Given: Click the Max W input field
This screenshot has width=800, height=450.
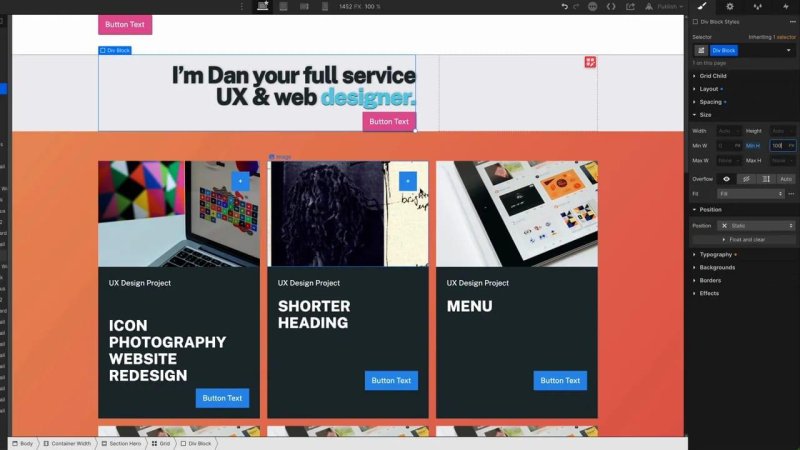Looking at the screenshot, I should (729, 161).
